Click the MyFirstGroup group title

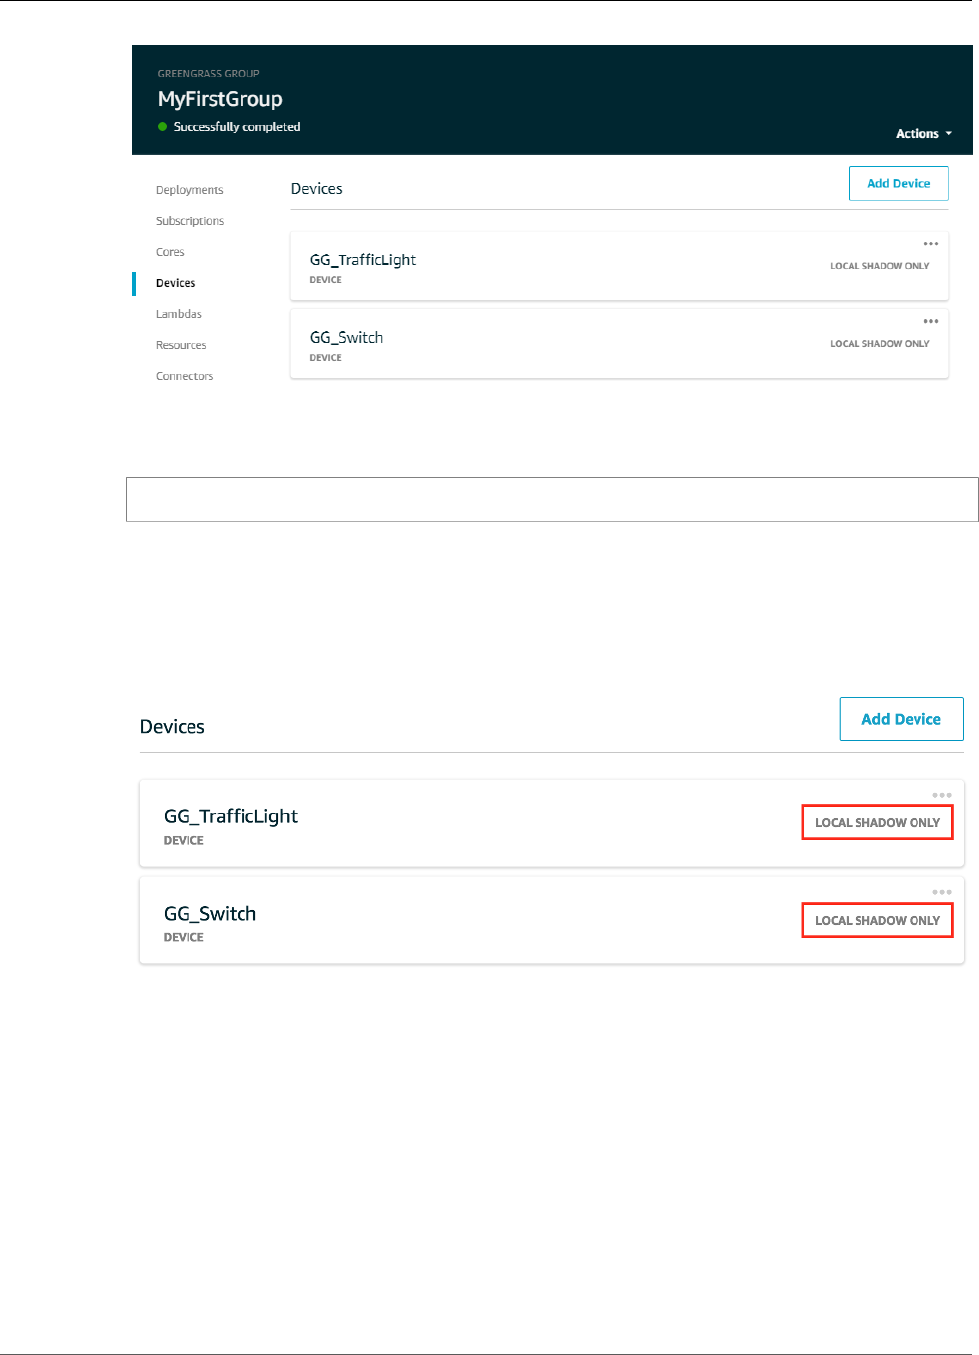220,99
